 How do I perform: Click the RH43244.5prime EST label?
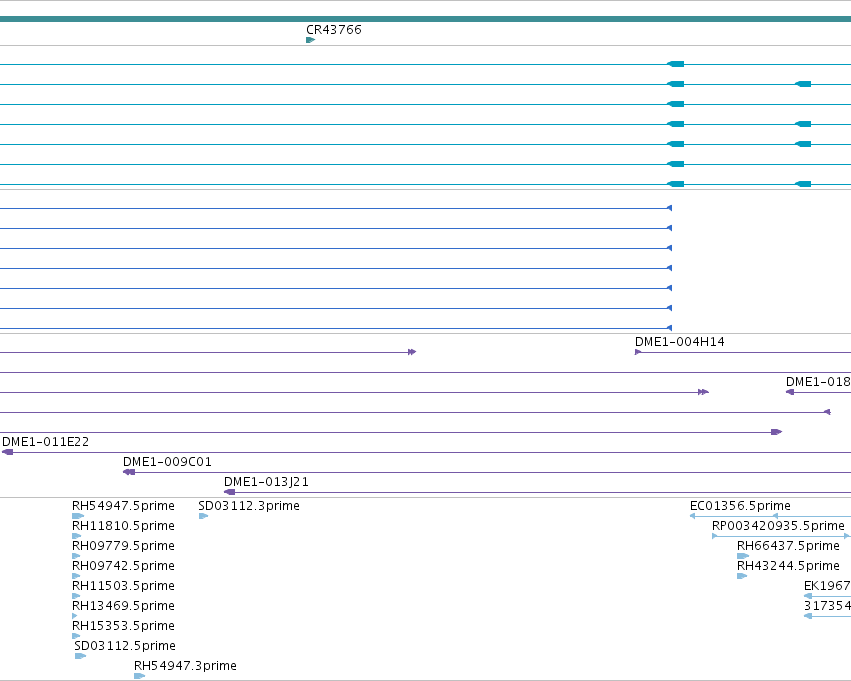[x=788, y=566]
